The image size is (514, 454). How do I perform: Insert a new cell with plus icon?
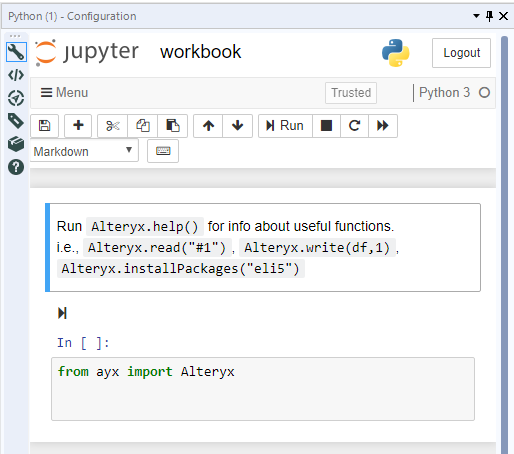(x=78, y=126)
